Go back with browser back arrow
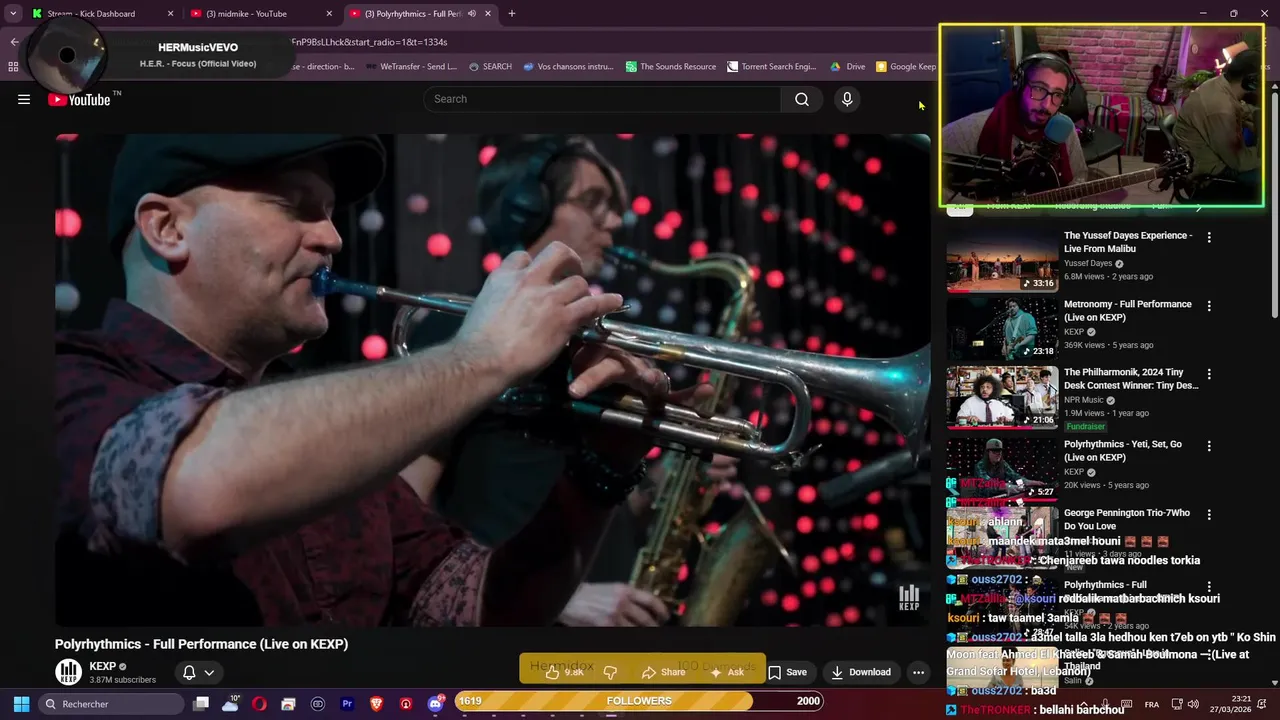Screen dimensions: 1280x720 click(14, 42)
